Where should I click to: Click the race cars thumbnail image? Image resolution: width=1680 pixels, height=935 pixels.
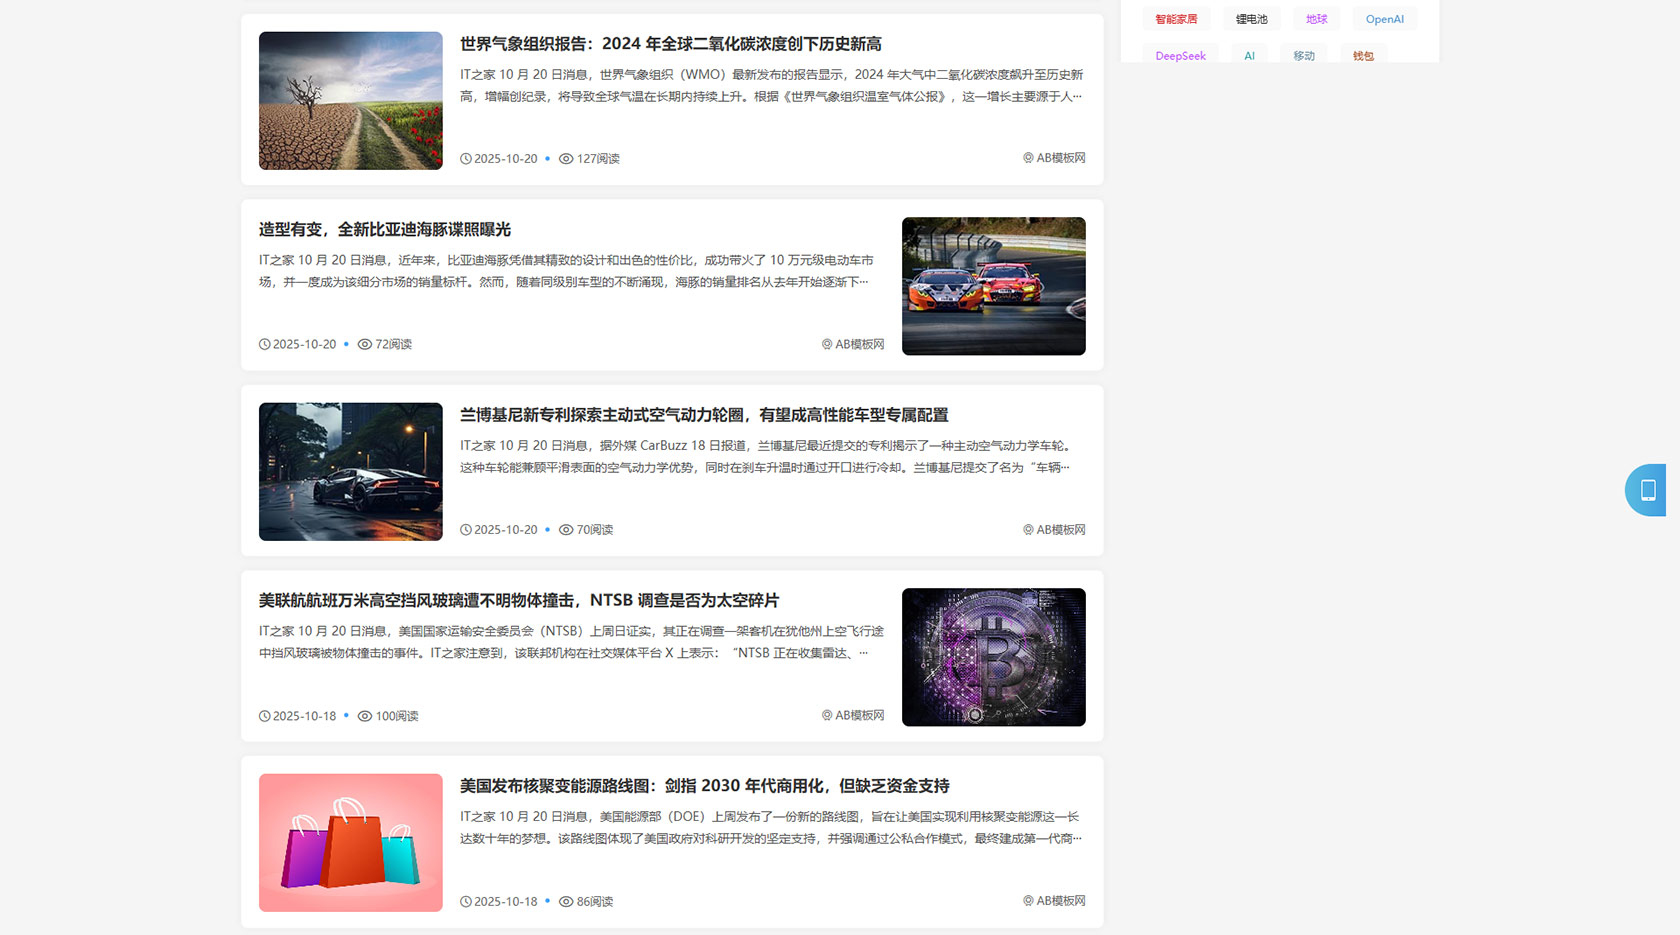(x=993, y=286)
